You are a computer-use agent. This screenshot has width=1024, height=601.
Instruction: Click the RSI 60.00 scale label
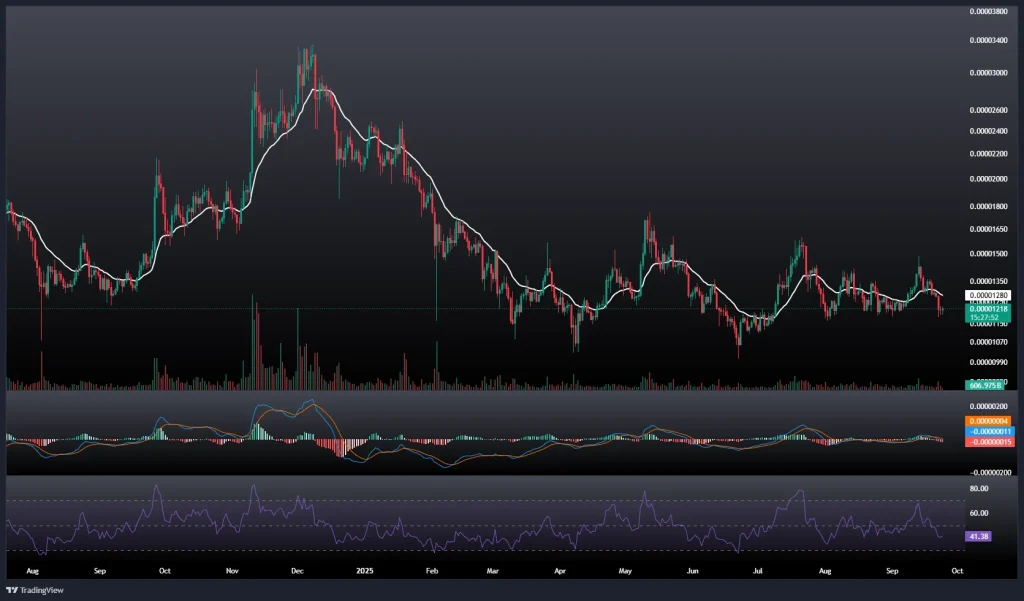pos(978,513)
